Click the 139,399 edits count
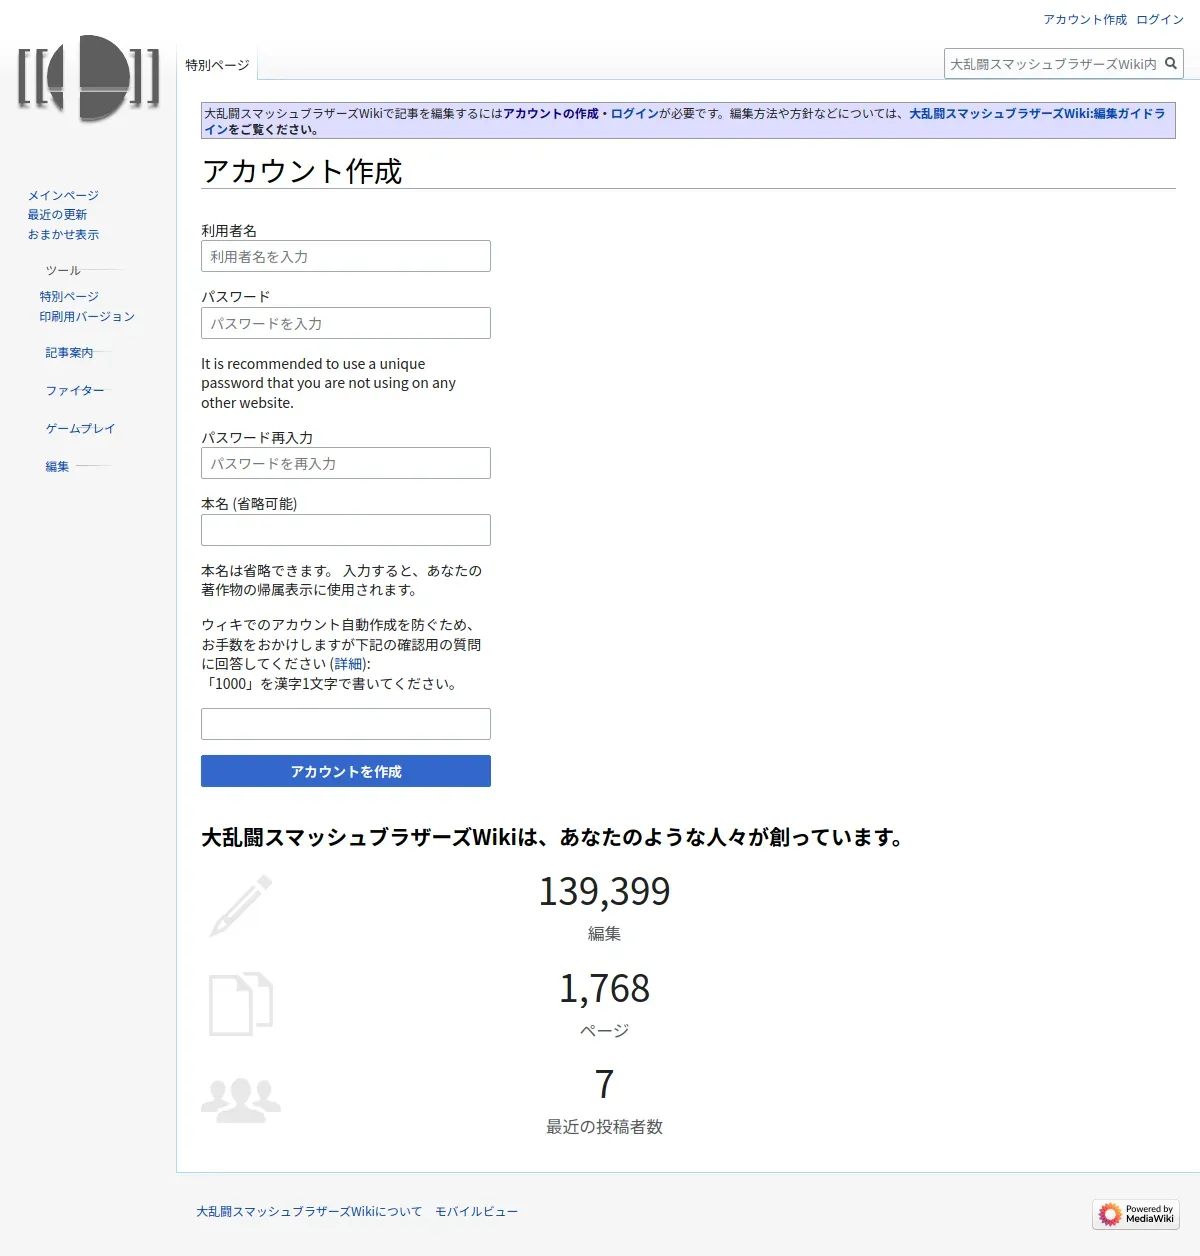This screenshot has width=1200, height=1256. click(x=604, y=891)
